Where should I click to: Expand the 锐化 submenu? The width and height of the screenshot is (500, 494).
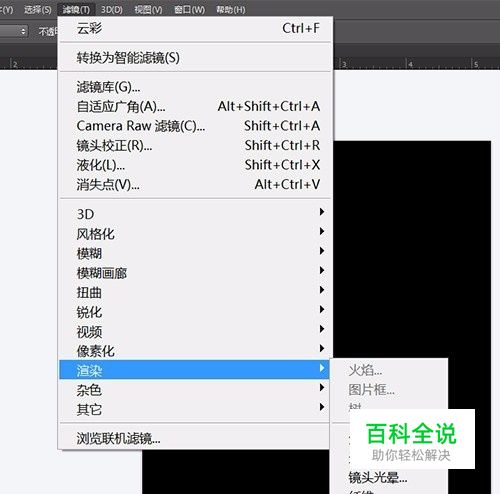point(195,312)
